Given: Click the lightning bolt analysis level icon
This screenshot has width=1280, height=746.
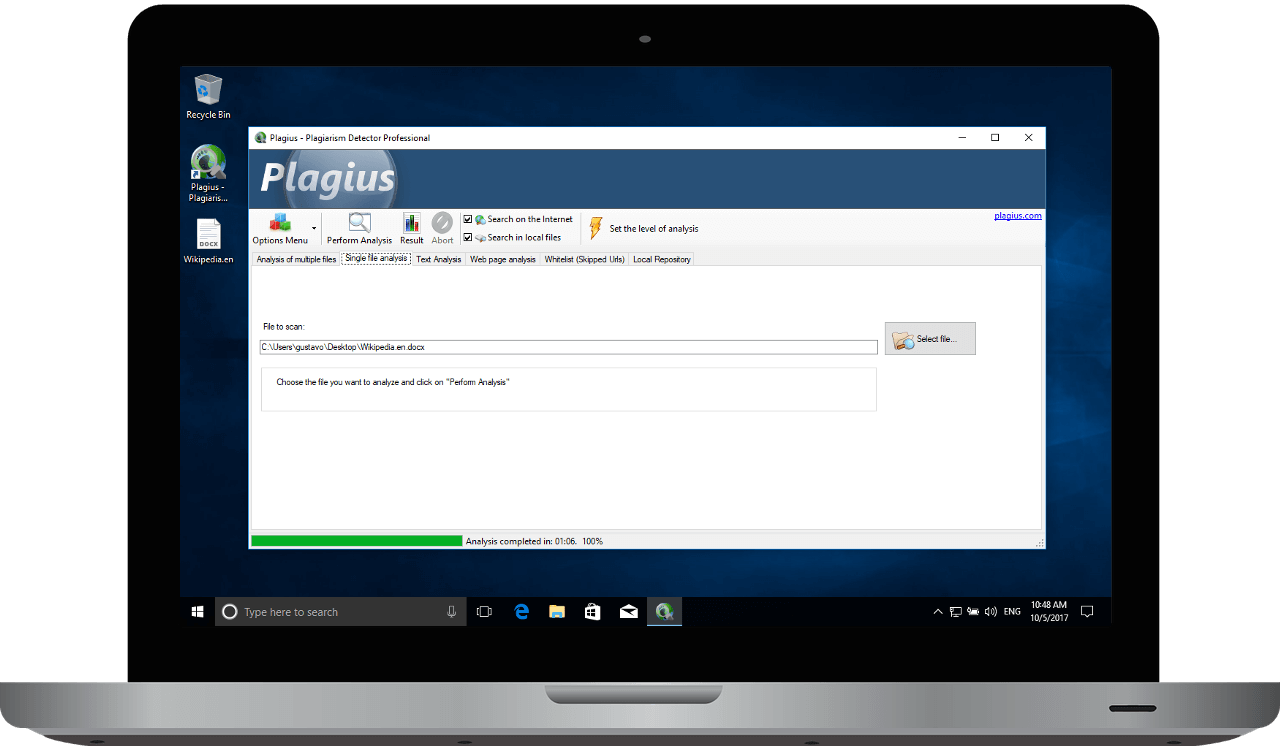Looking at the screenshot, I should tap(595, 228).
